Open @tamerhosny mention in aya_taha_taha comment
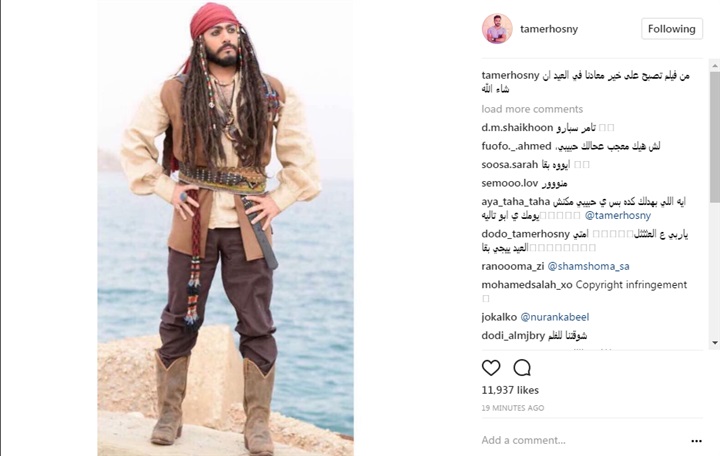Screen dimensions: 720x456 (x=618, y=215)
